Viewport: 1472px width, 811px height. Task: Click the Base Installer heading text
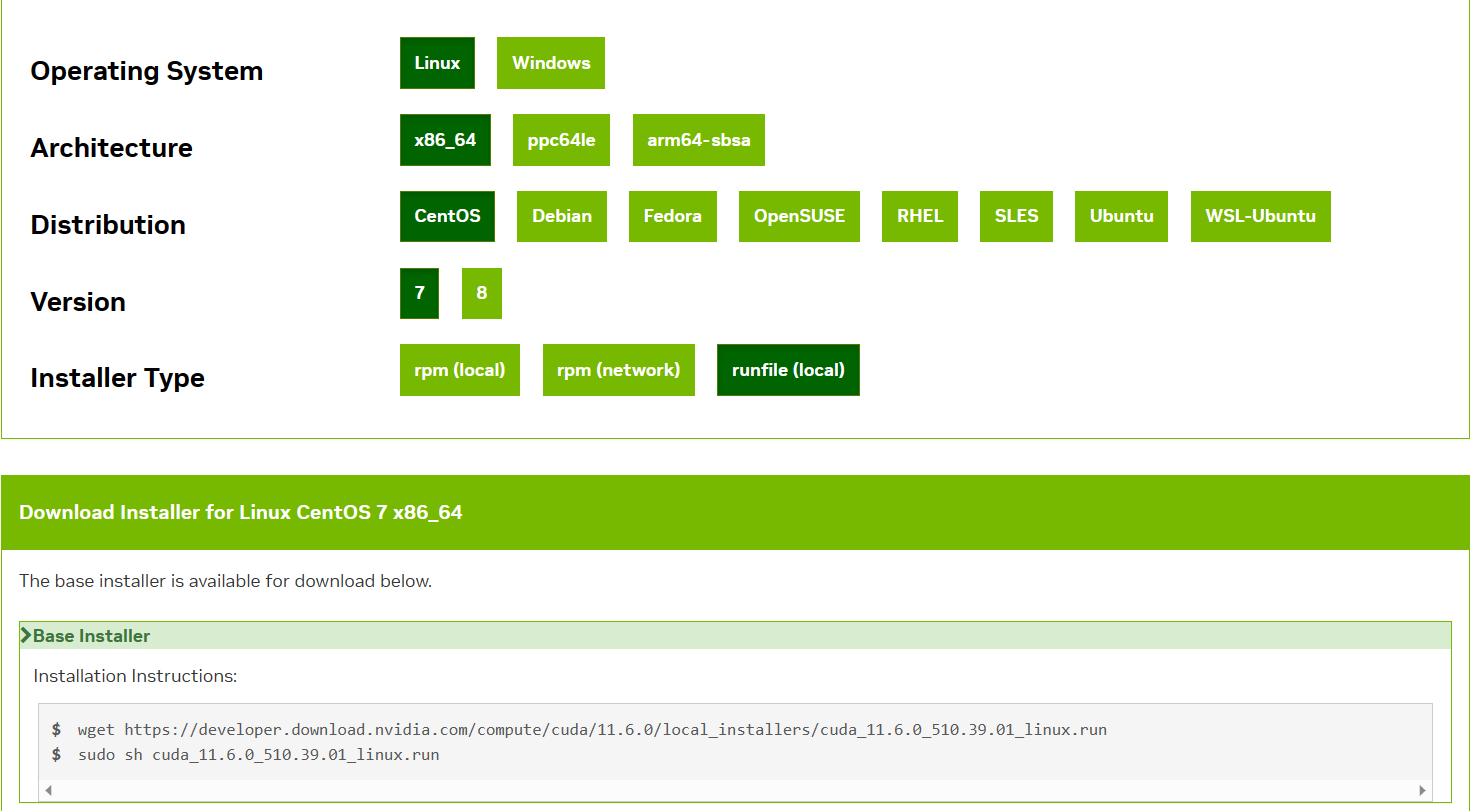[x=92, y=636]
